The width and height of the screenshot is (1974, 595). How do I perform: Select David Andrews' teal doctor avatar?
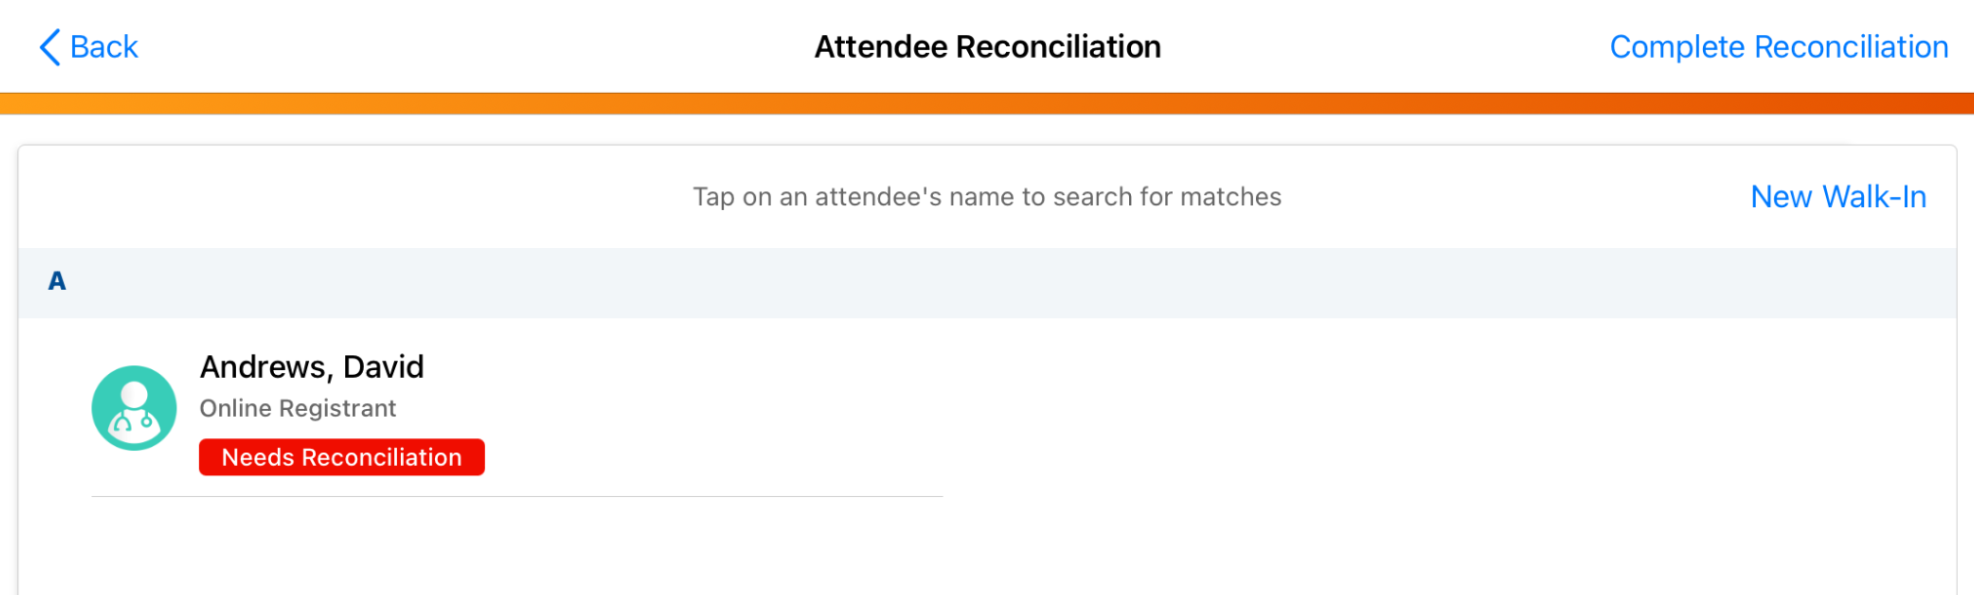click(x=134, y=408)
